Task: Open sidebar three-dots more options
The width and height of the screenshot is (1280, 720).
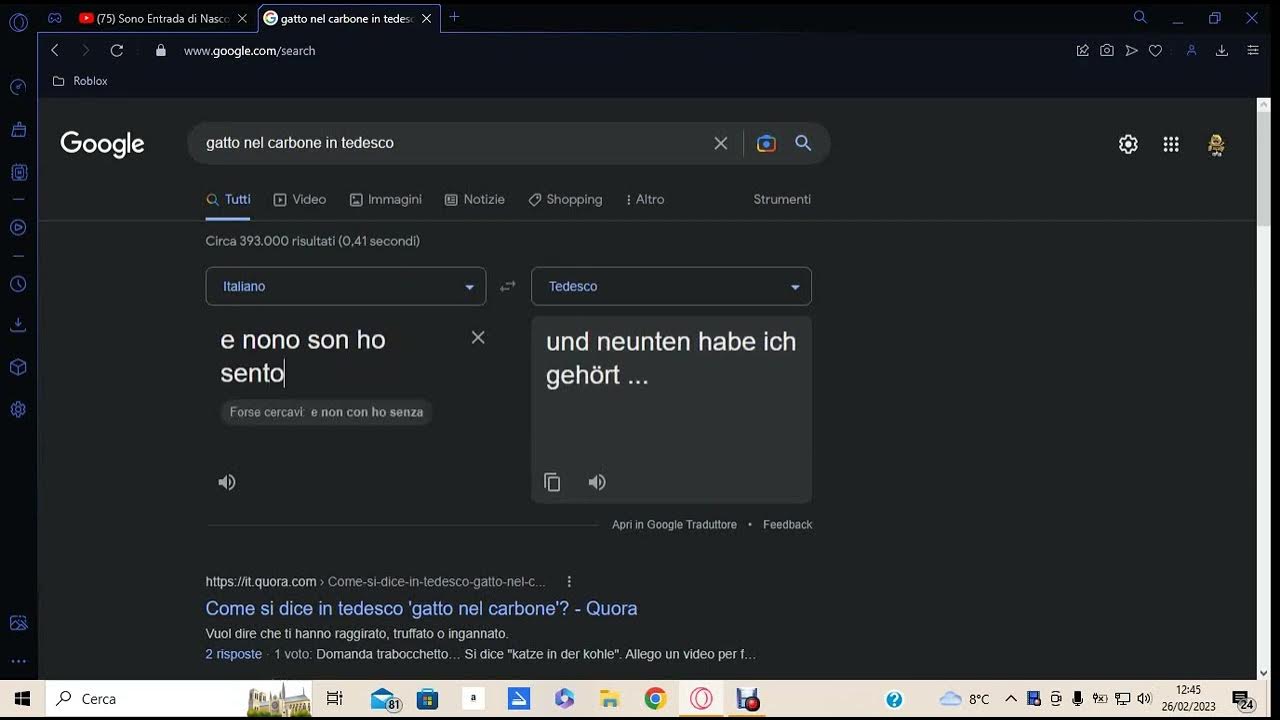Action: tap(18, 662)
